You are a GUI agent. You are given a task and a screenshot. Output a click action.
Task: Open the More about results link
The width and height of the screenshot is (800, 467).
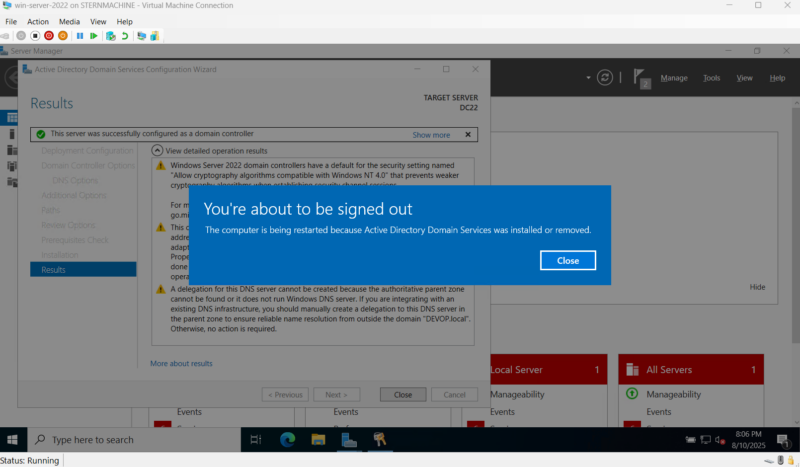[x=181, y=363]
